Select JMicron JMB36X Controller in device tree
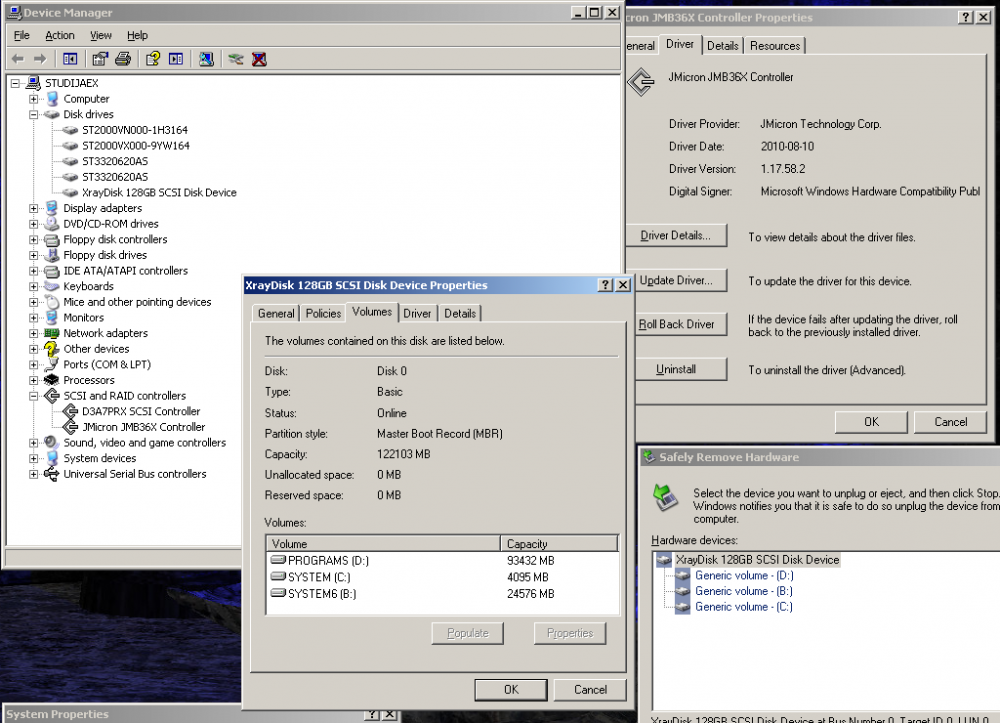This screenshot has height=723, width=1000. (143, 427)
